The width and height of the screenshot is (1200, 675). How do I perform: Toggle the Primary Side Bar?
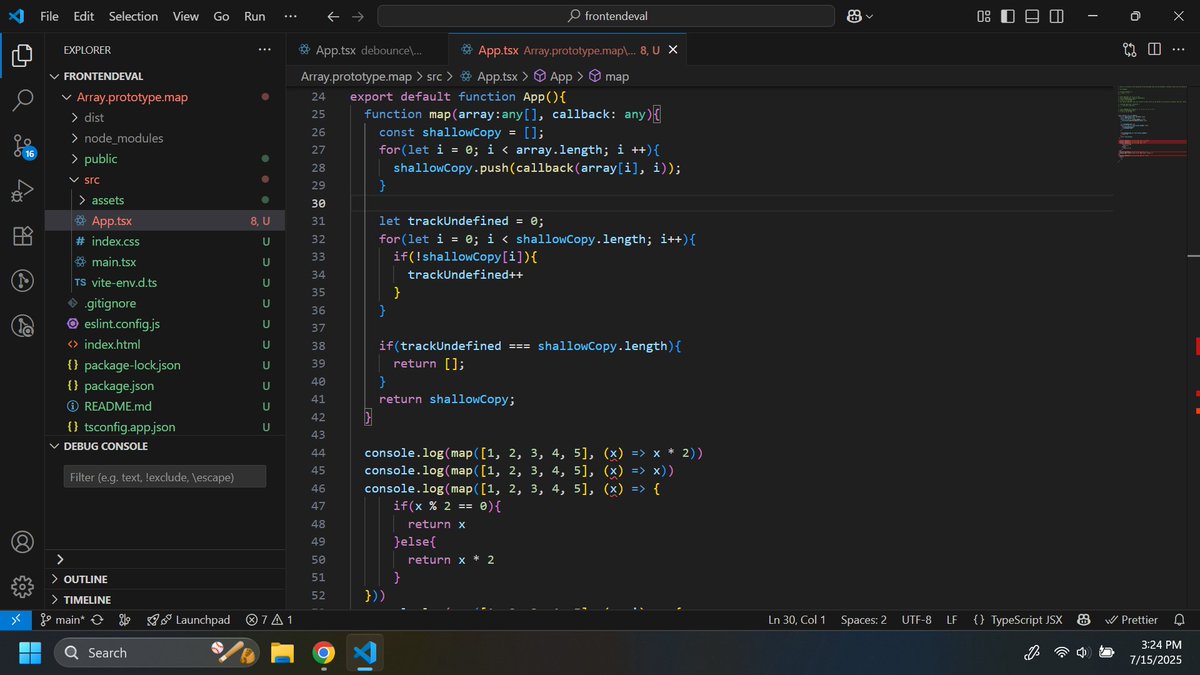pos(1007,16)
